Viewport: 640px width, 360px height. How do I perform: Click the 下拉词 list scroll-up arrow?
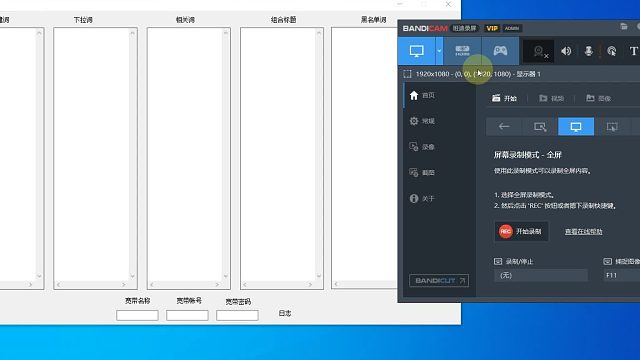tap(132, 33)
